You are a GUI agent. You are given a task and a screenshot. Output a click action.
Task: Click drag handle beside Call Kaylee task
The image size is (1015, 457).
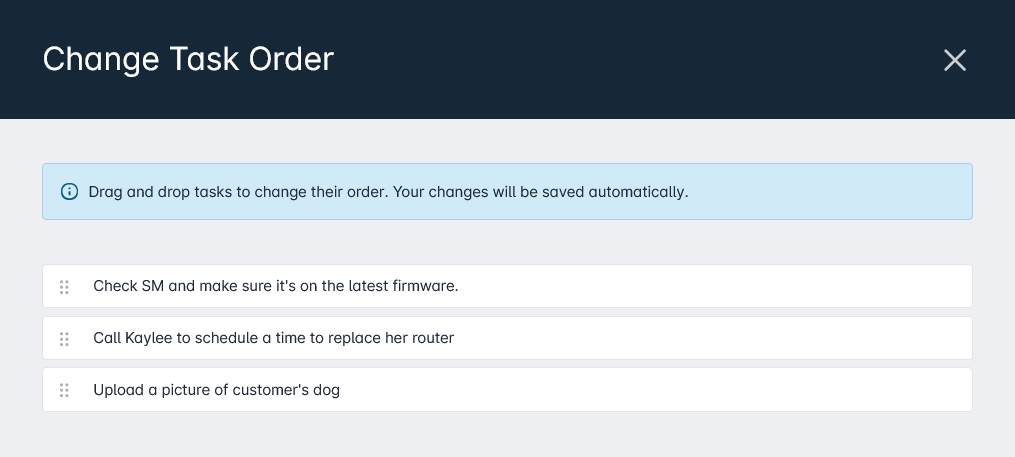click(x=64, y=339)
